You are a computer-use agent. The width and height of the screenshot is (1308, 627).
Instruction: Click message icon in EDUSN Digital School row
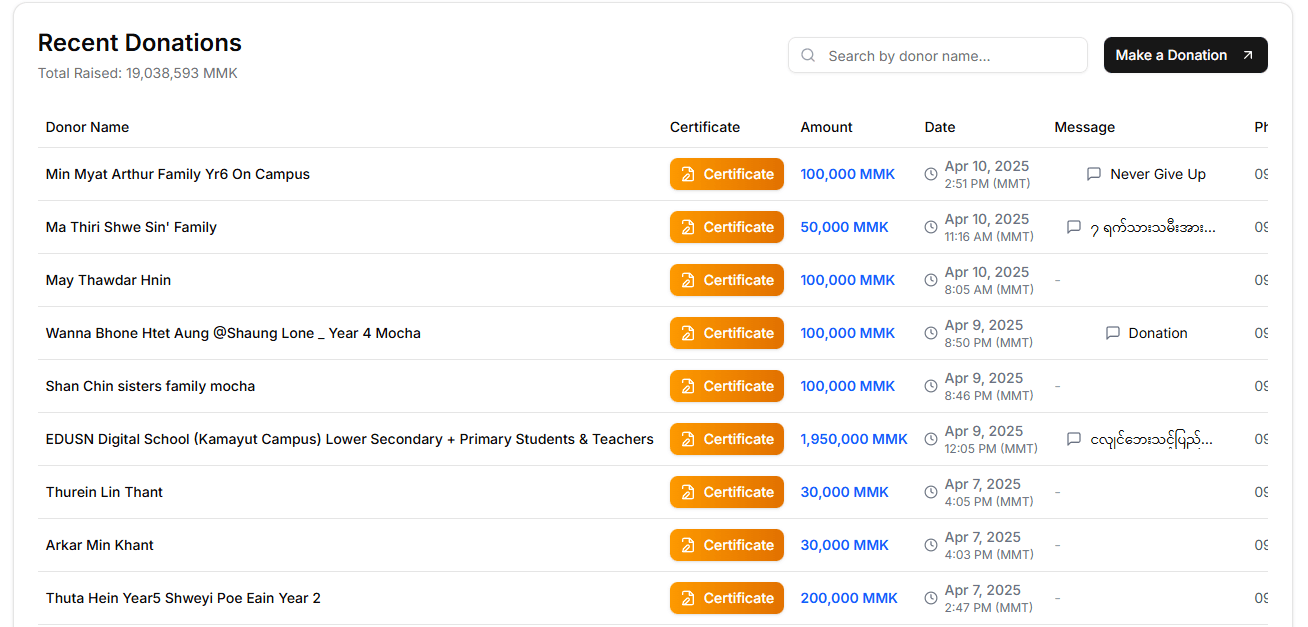click(x=1074, y=439)
